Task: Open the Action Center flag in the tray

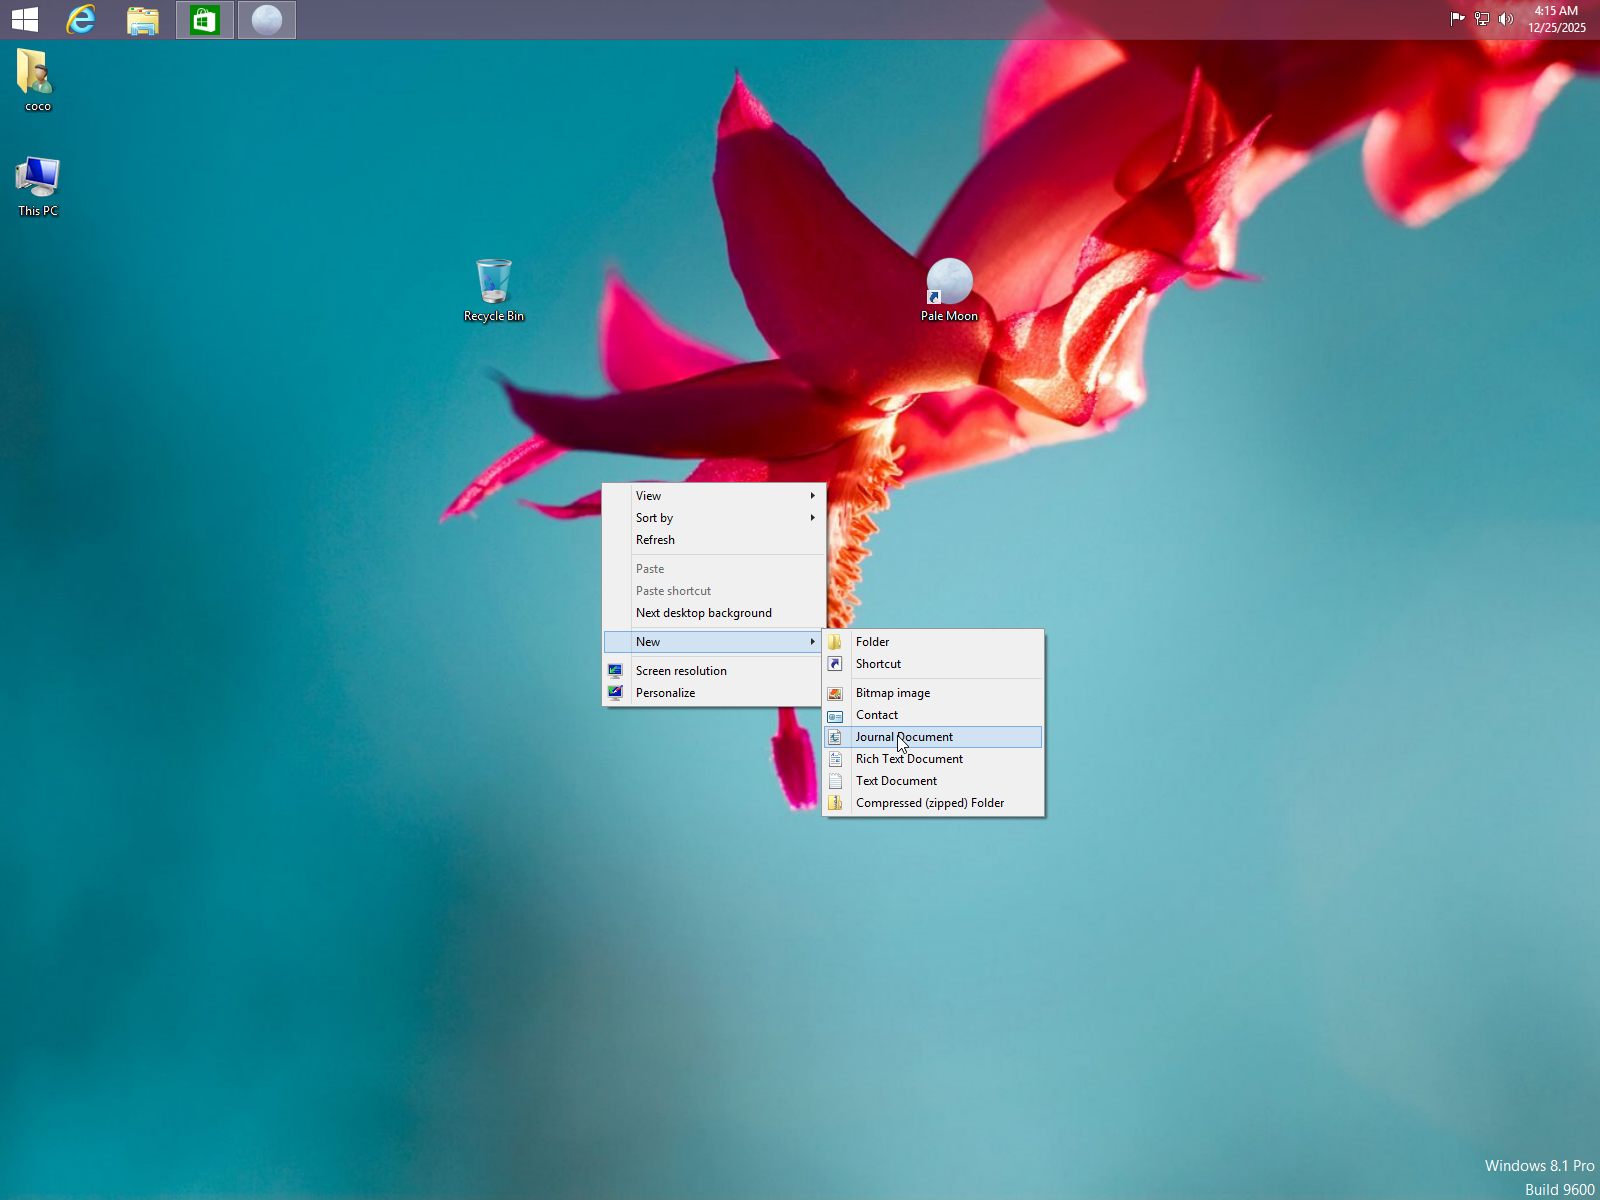Action: tap(1457, 19)
